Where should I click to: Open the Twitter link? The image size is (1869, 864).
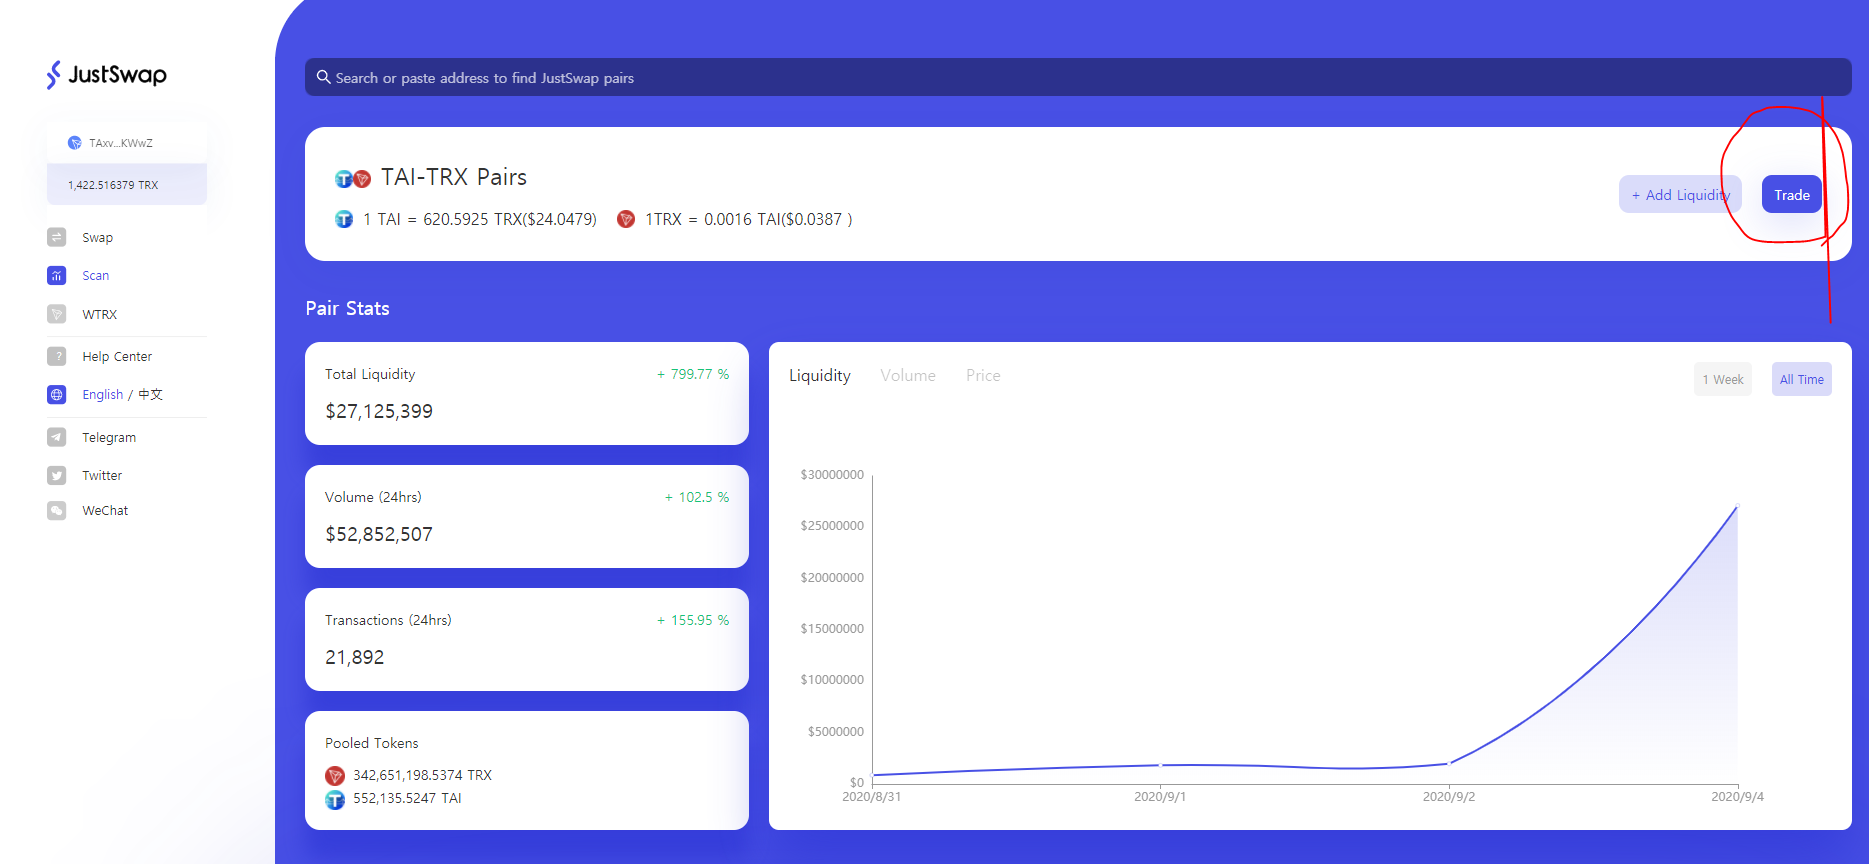tap(102, 476)
